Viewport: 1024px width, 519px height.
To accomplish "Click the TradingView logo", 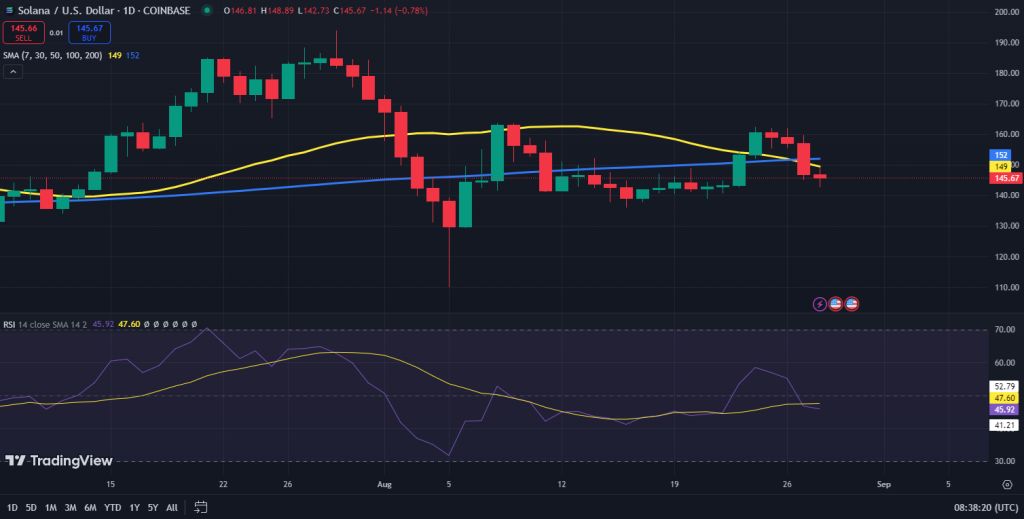I will coord(59,461).
